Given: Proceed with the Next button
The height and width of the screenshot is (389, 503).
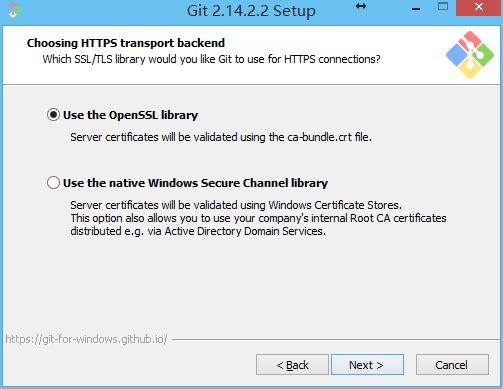Looking at the screenshot, I should (x=367, y=365).
